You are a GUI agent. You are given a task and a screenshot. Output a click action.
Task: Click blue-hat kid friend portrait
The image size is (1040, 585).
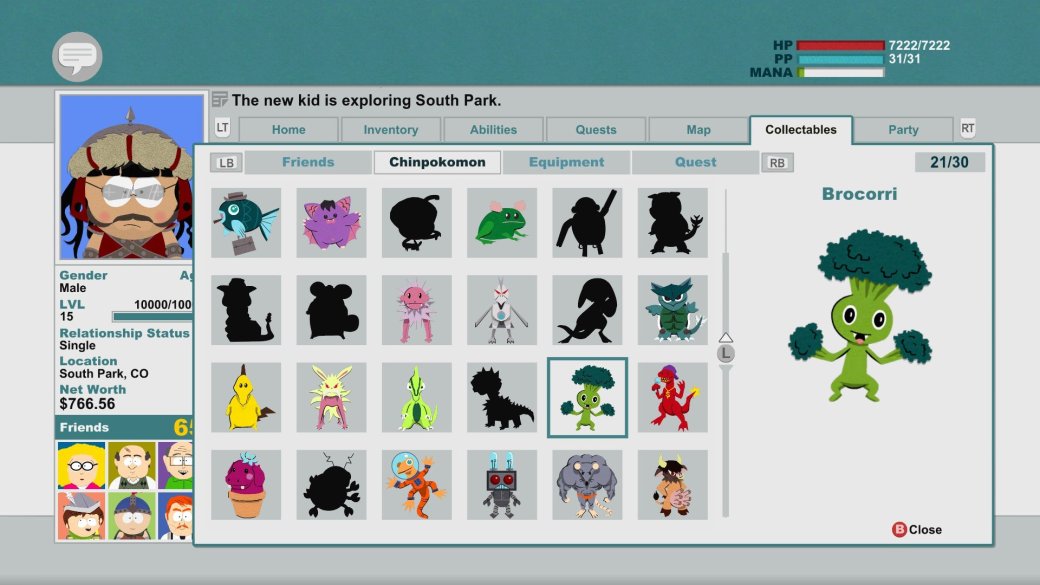(132, 515)
